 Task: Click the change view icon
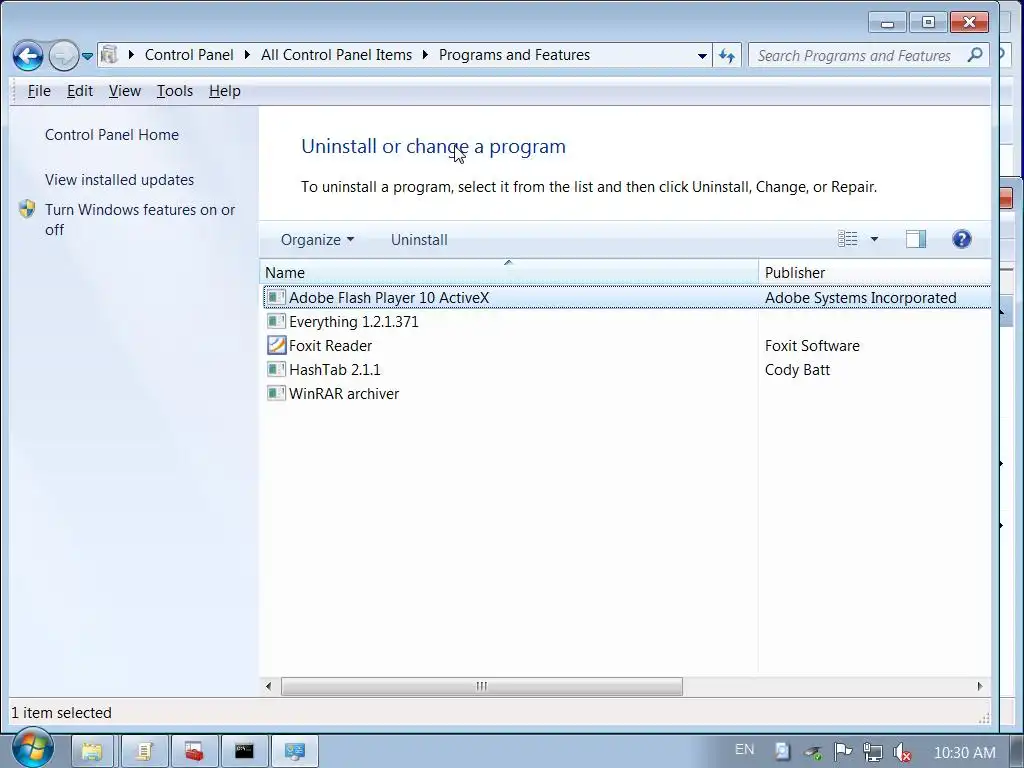[x=848, y=239]
